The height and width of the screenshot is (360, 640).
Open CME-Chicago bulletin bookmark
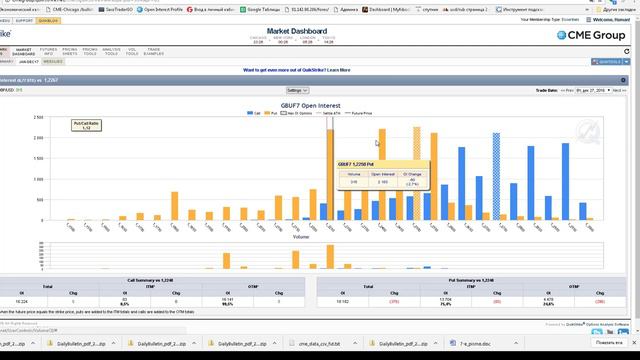coord(69,9)
